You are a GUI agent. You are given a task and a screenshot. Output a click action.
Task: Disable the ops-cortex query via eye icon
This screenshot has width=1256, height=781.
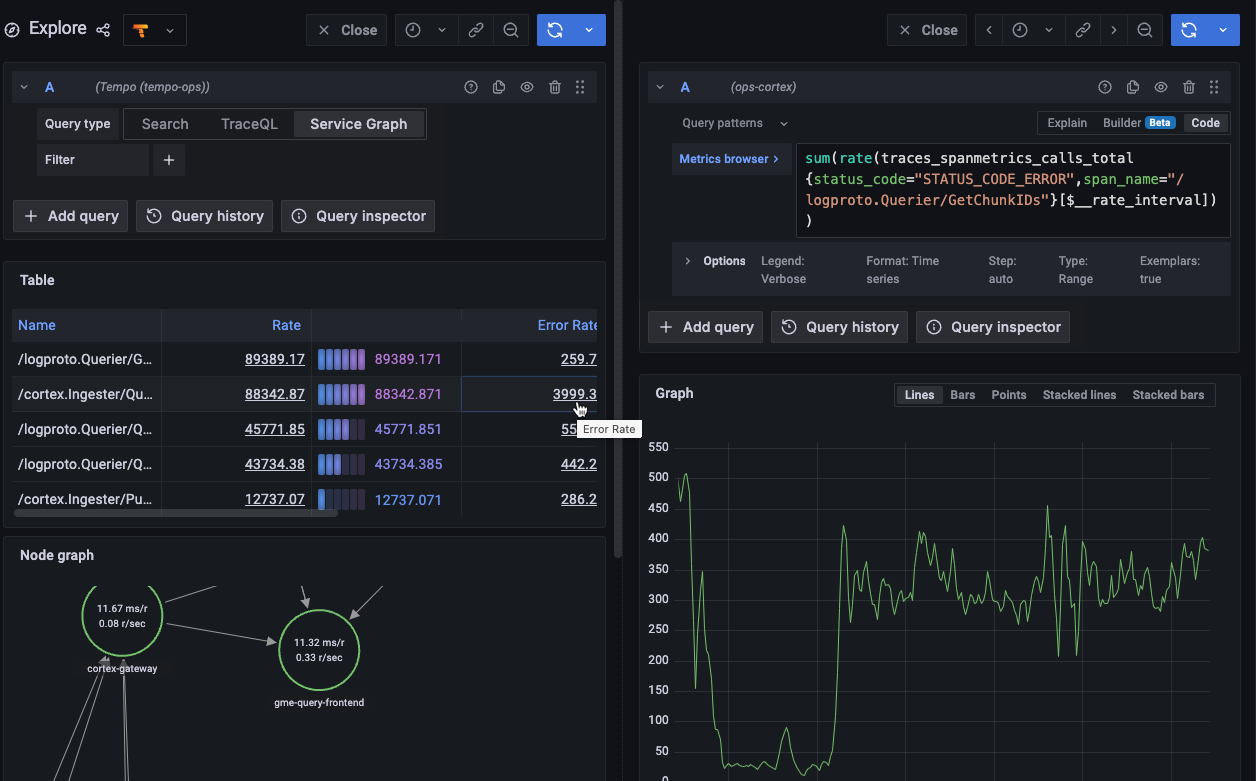[1161, 88]
